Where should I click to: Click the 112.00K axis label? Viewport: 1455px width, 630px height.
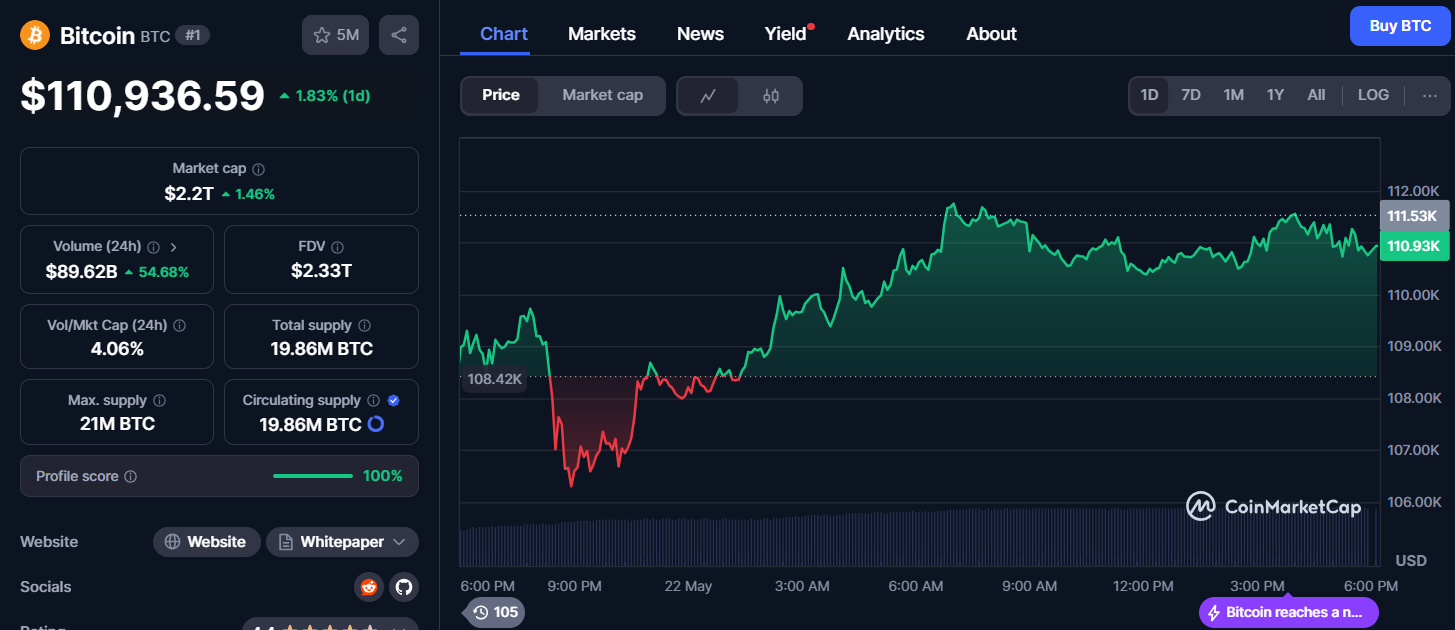pyautogui.click(x=1413, y=191)
